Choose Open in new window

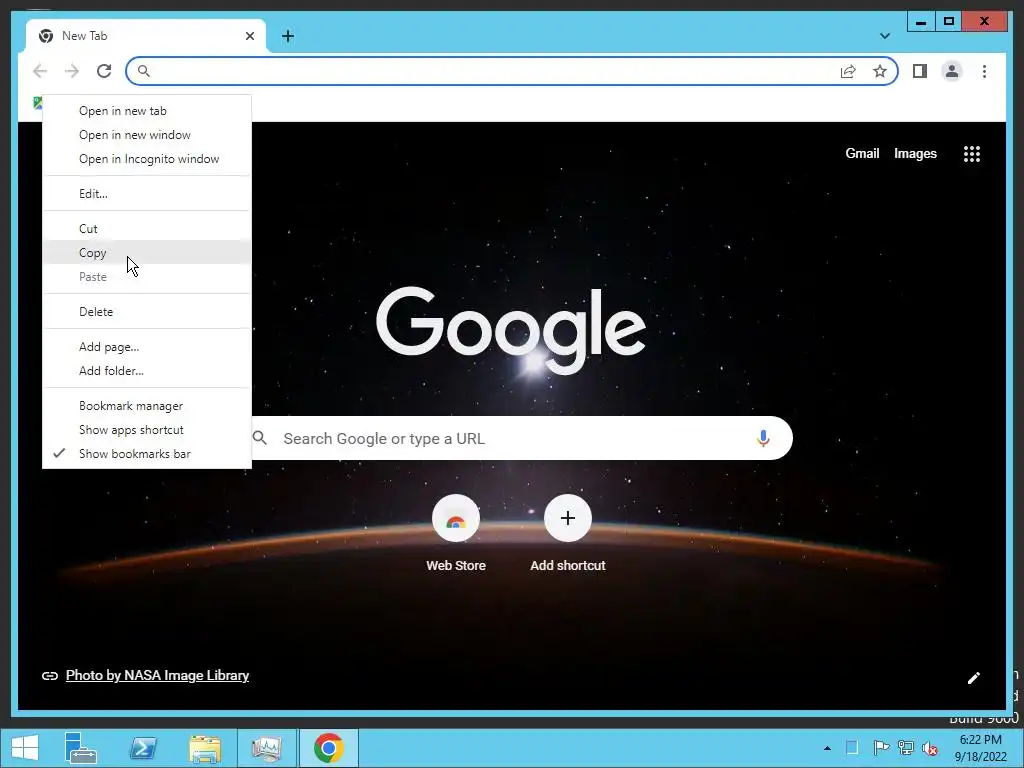pos(147,135)
